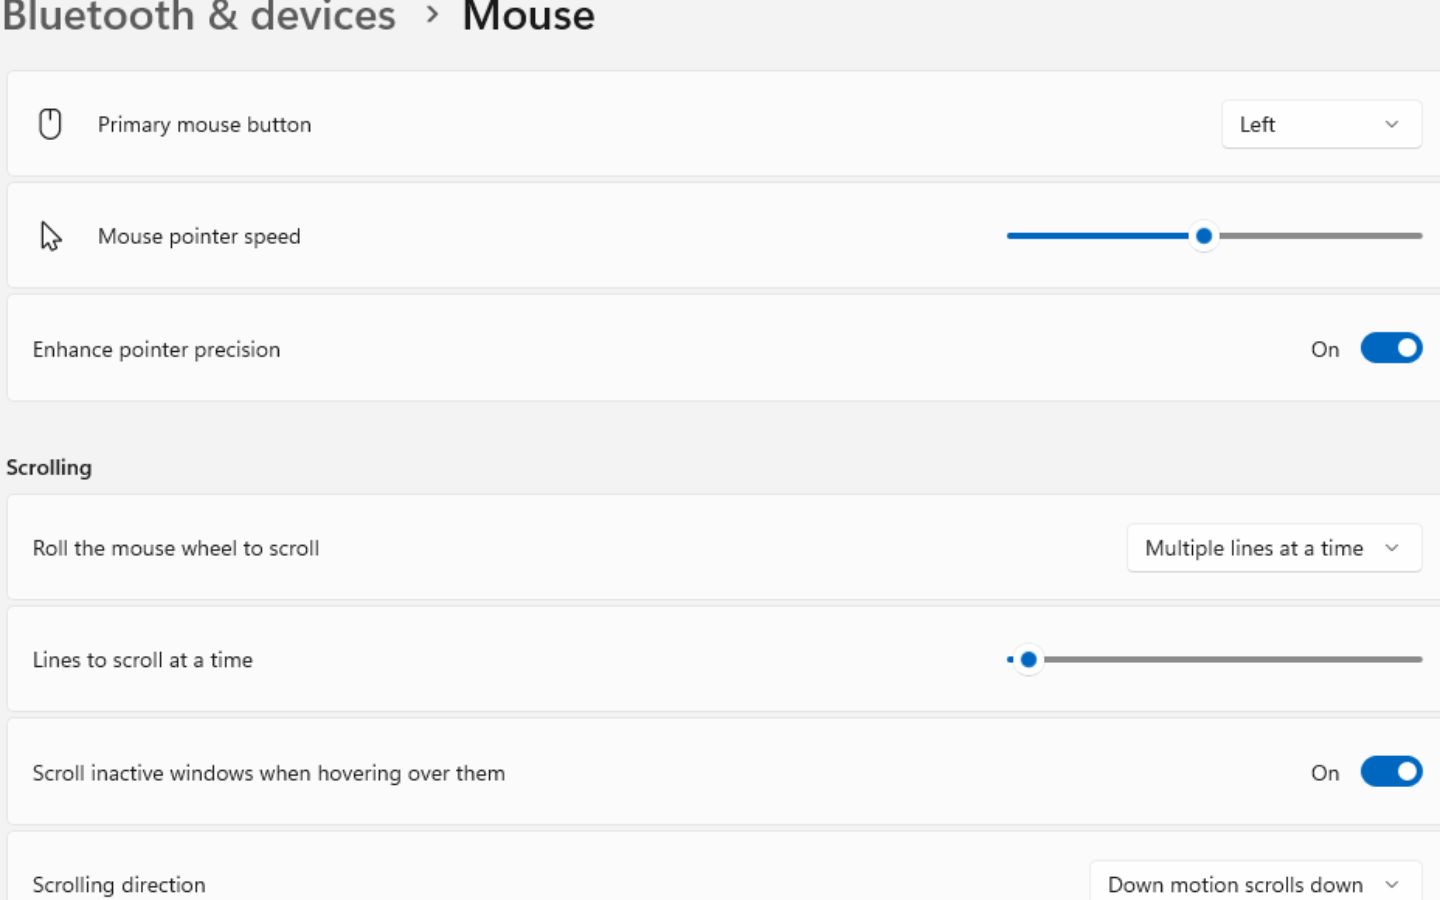Turn off Enhance pointer precision toggle
The height and width of the screenshot is (900, 1440).
(1390, 348)
